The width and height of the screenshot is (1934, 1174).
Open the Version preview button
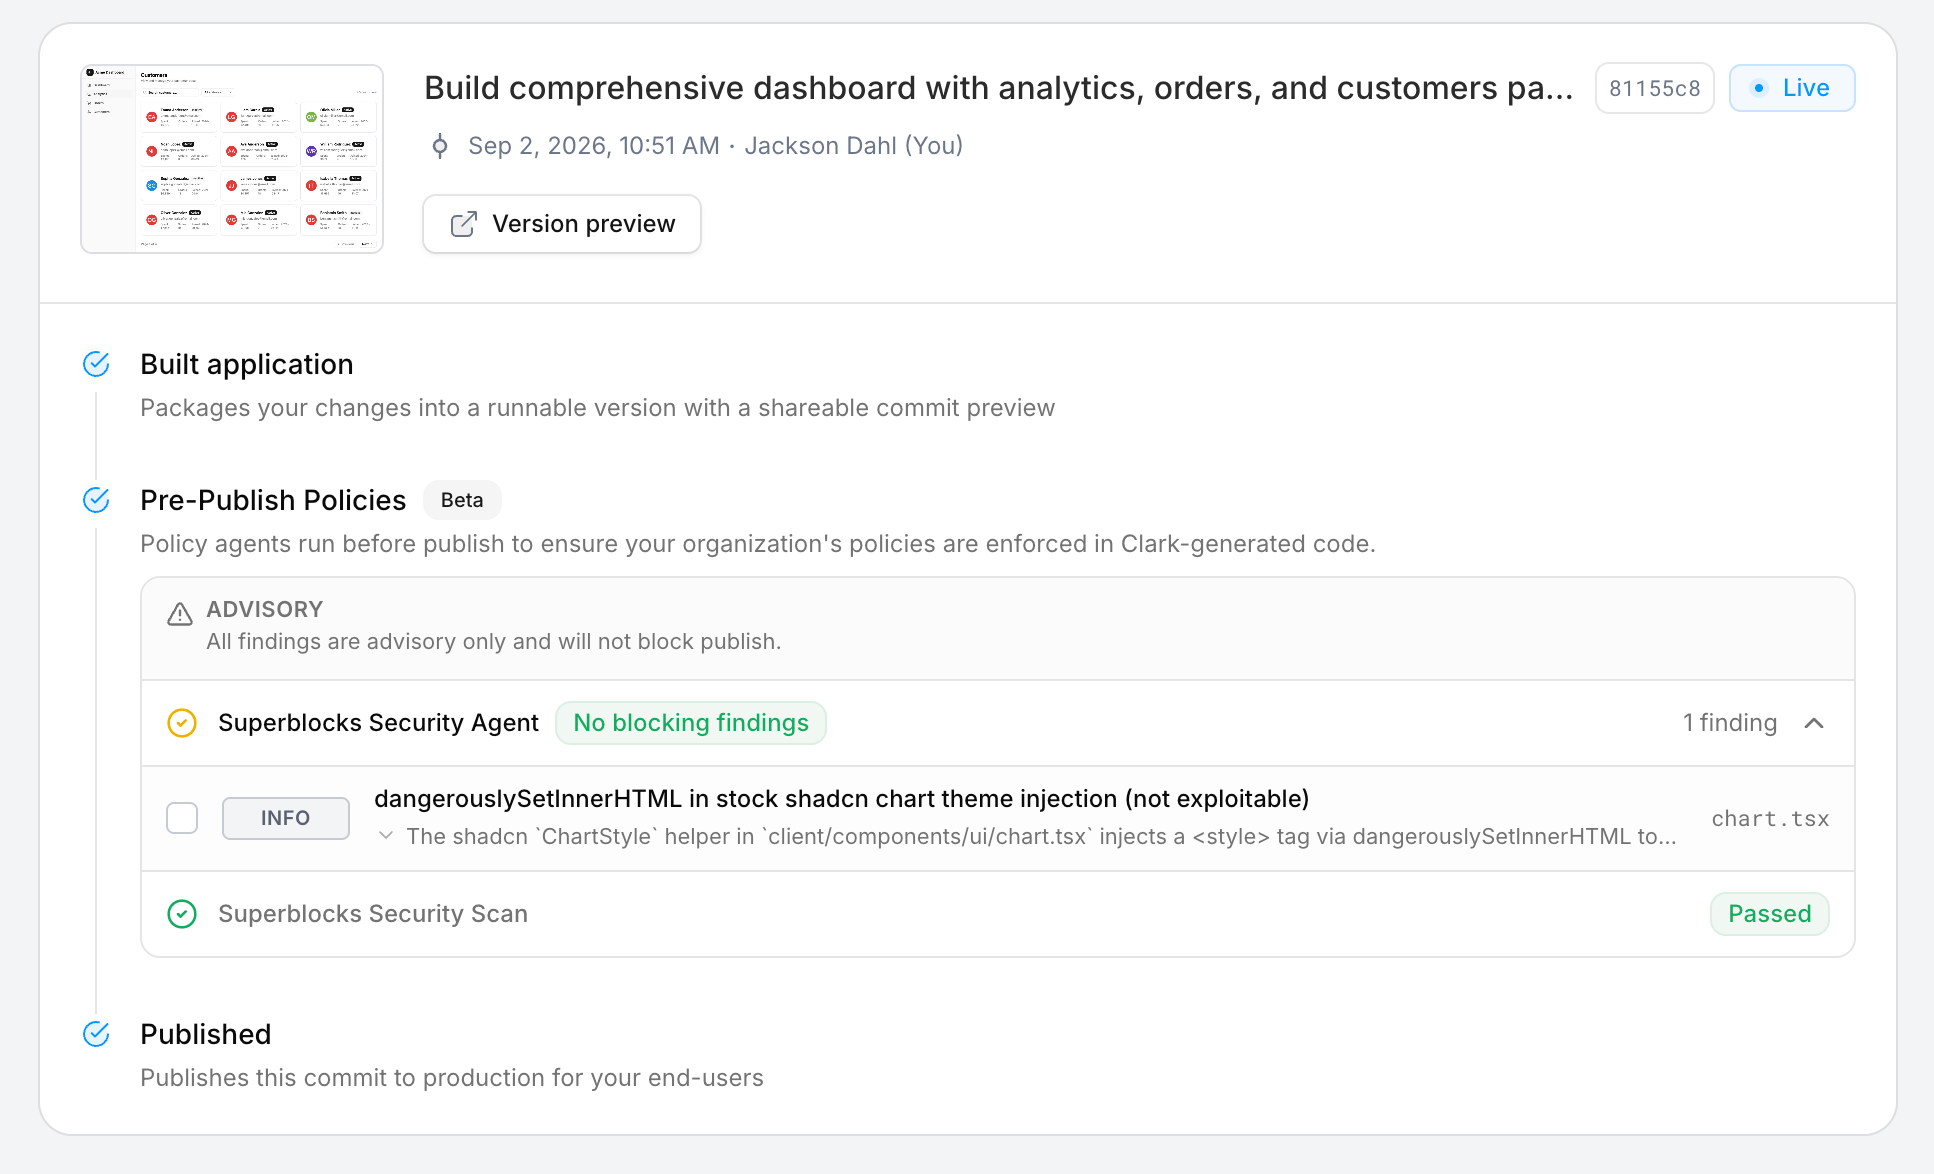[561, 224]
